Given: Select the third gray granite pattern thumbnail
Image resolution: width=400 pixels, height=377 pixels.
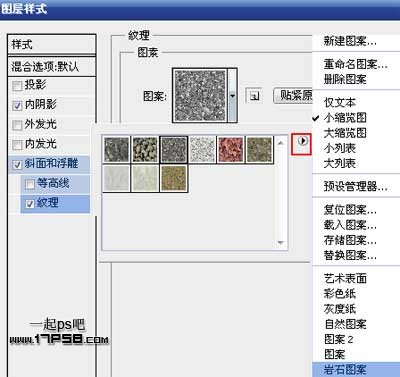Looking at the screenshot, I should tap(174, 150).
